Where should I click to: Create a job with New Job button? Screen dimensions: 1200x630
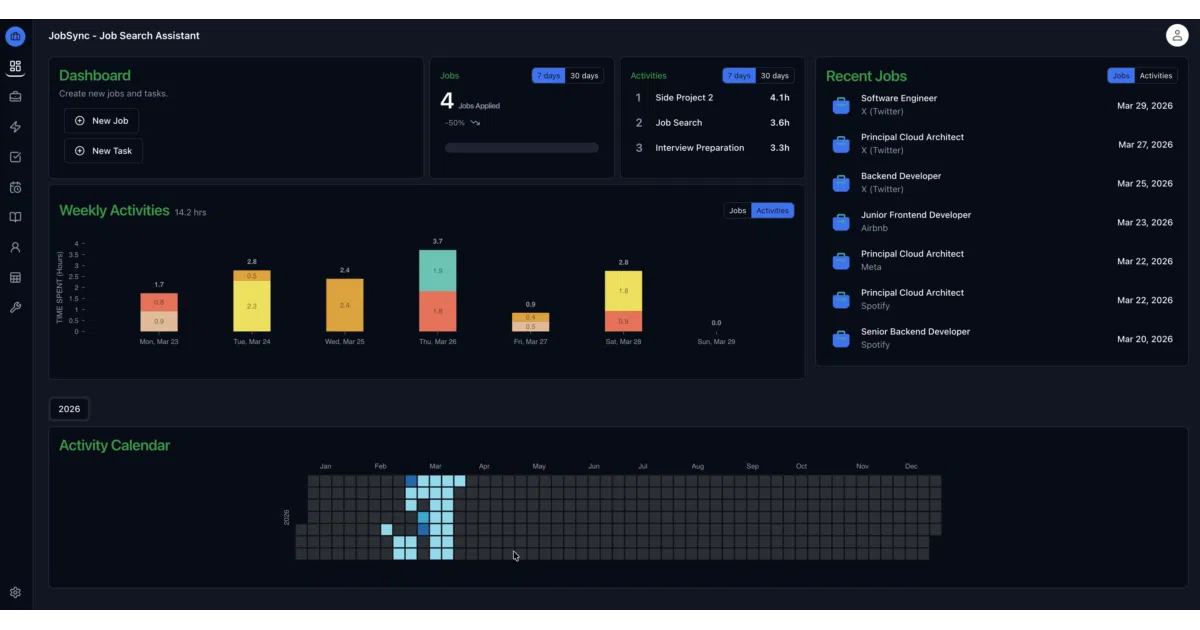(x=101, y=121)
